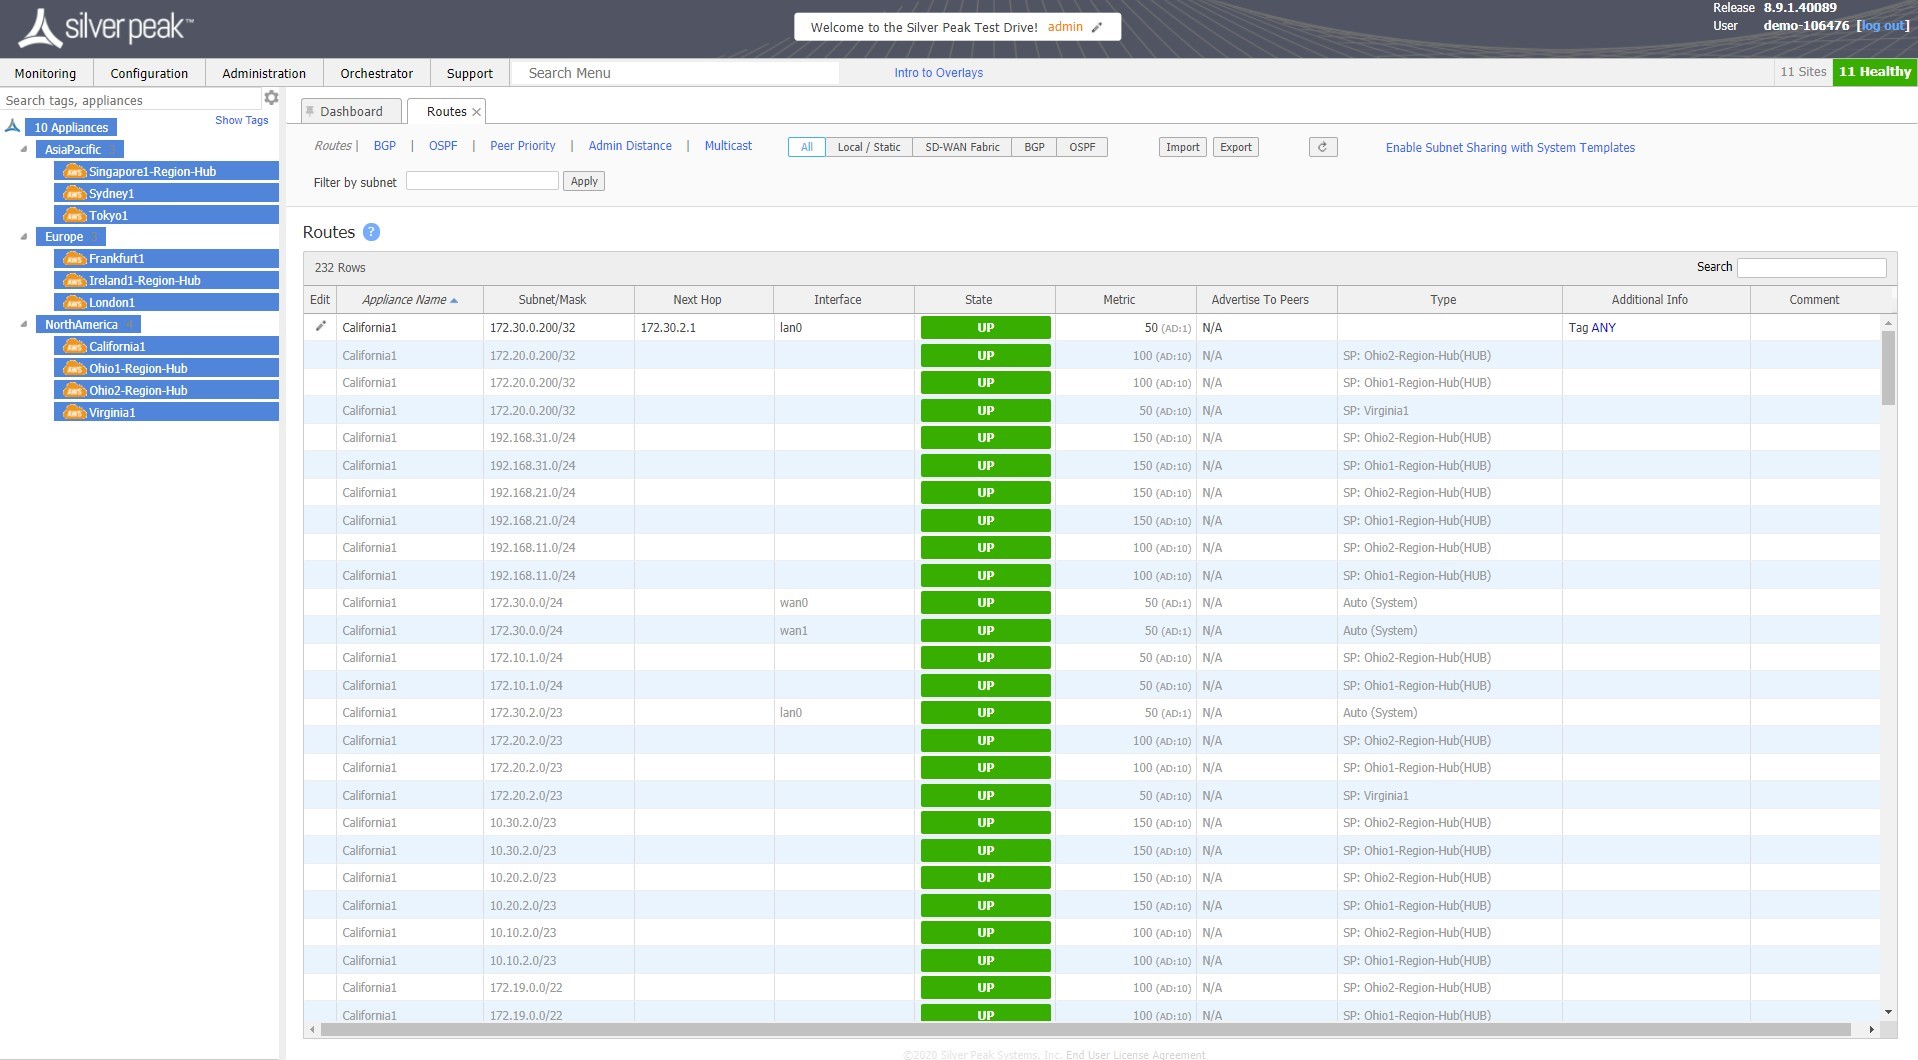Open the Routes help question mark
1918x1060 pixels.
[371, 232]
